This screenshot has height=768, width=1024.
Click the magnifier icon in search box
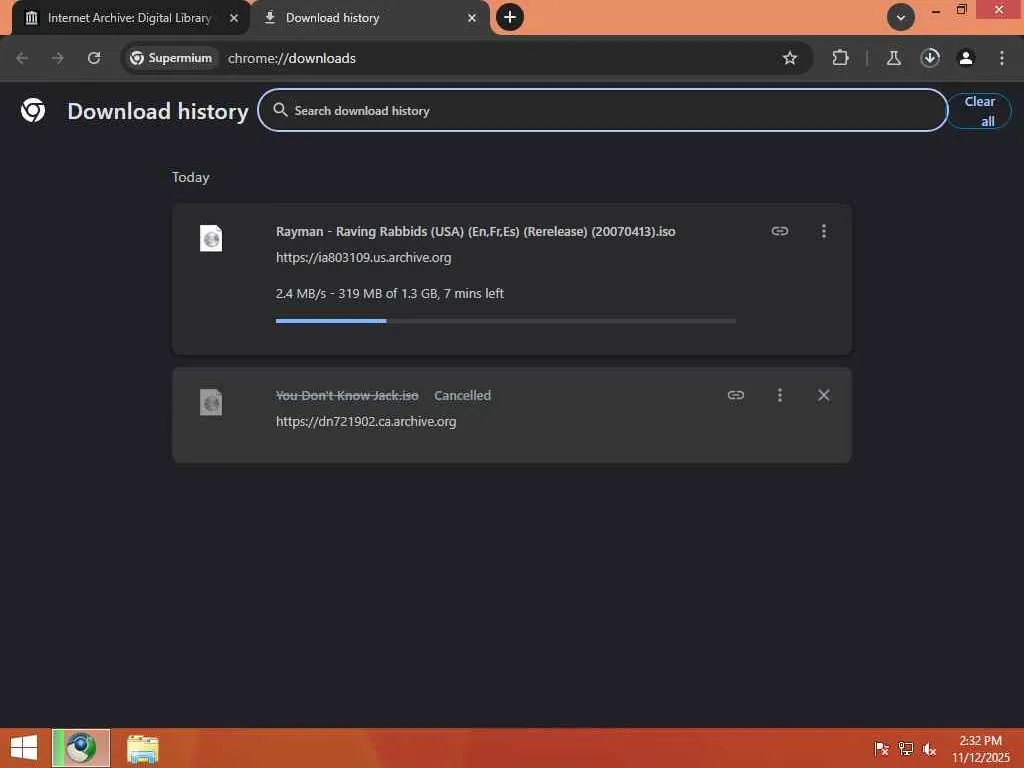(280, 110)
